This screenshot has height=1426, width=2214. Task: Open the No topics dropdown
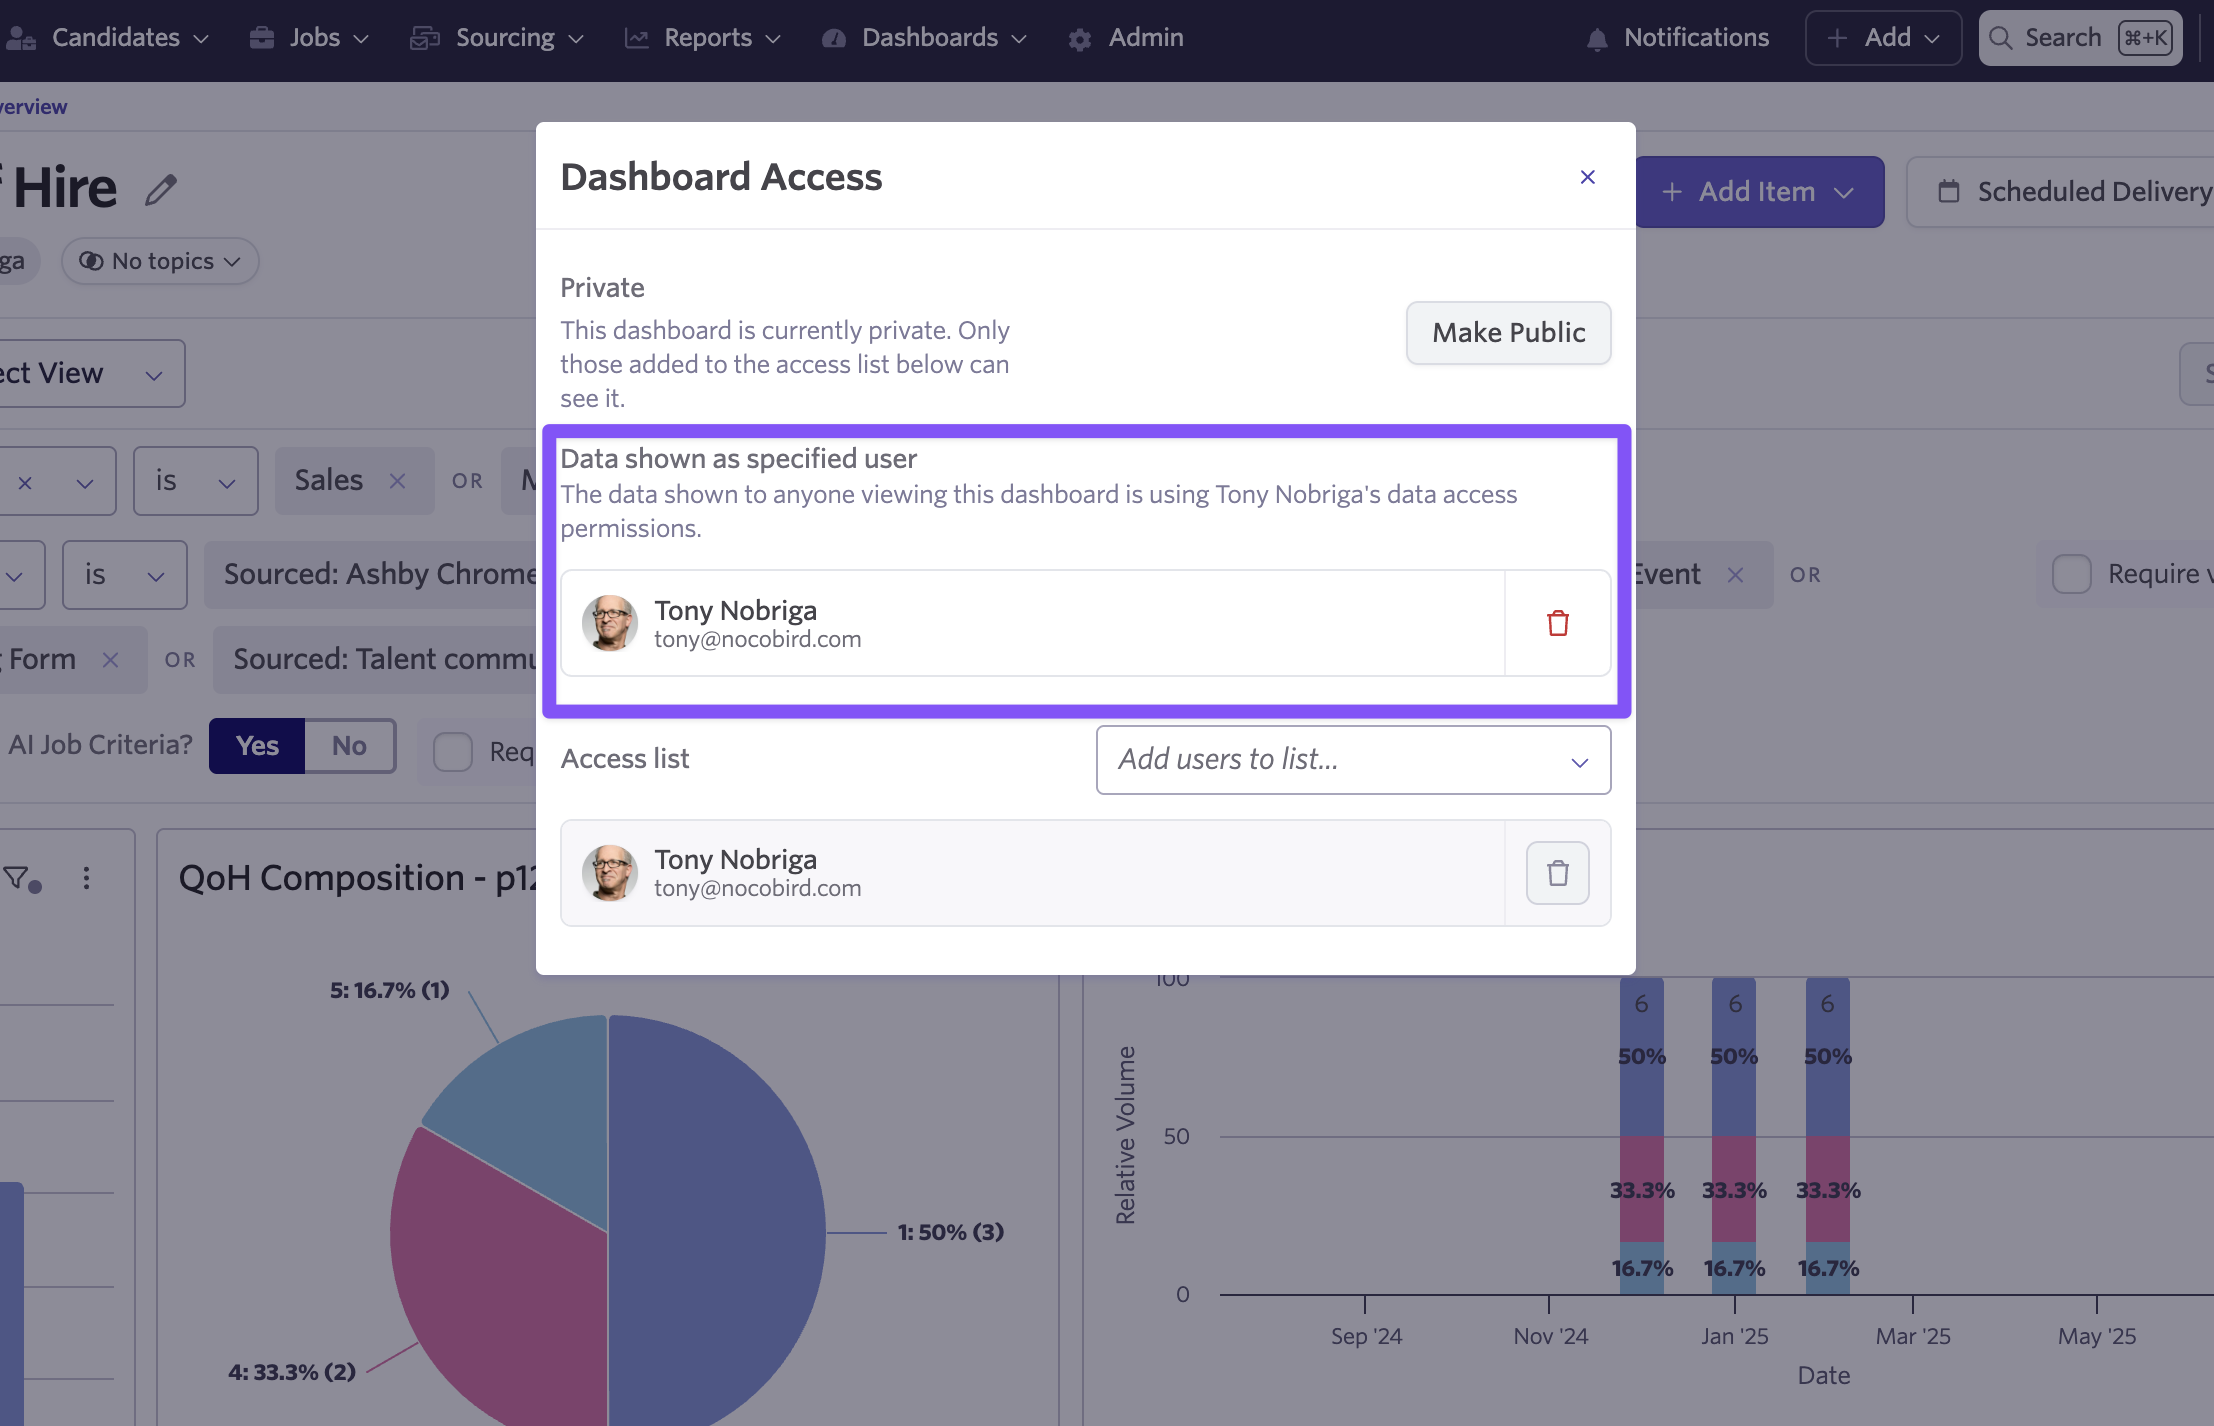click(160, 261)
